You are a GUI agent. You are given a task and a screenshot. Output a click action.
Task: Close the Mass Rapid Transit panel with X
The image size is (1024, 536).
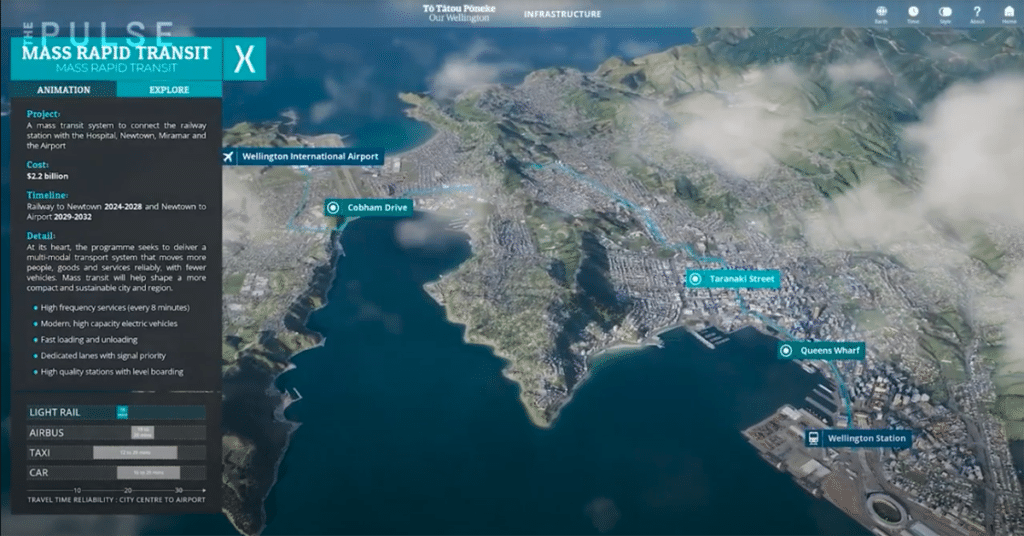[x=244, y=59]
